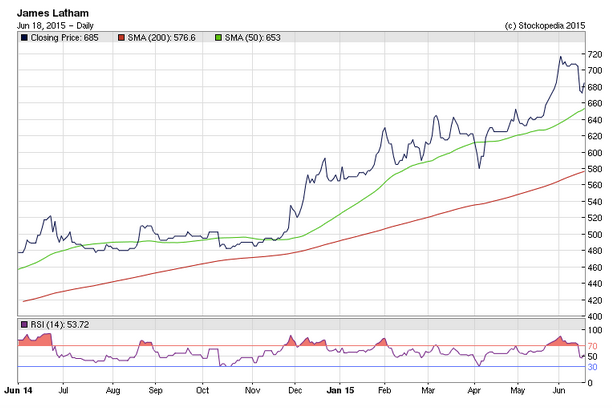Click the red SMA (200) legend swatch
612x408 pixels.
[121, 38]
